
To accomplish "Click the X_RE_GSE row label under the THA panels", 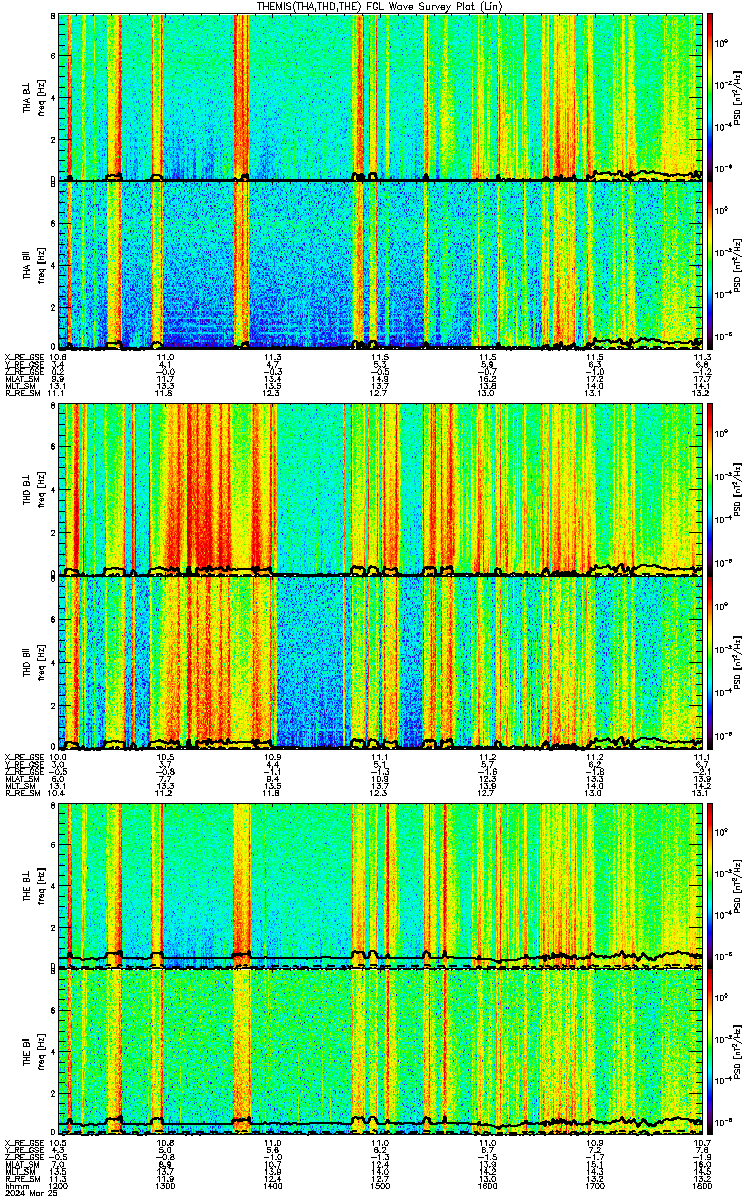I will (x=24, y=357).
